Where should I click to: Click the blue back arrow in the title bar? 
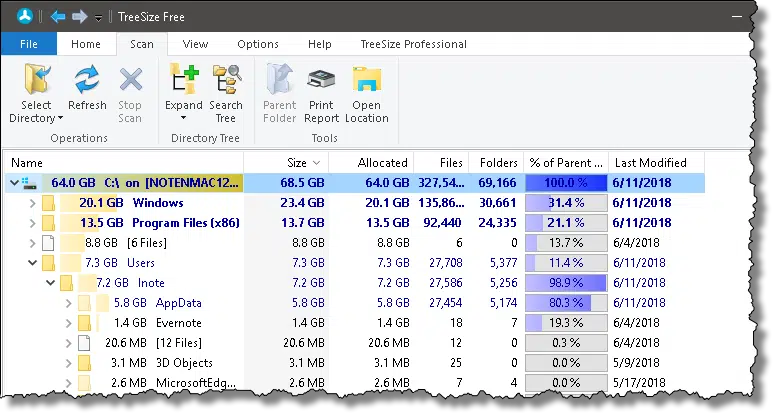[58, 17]
